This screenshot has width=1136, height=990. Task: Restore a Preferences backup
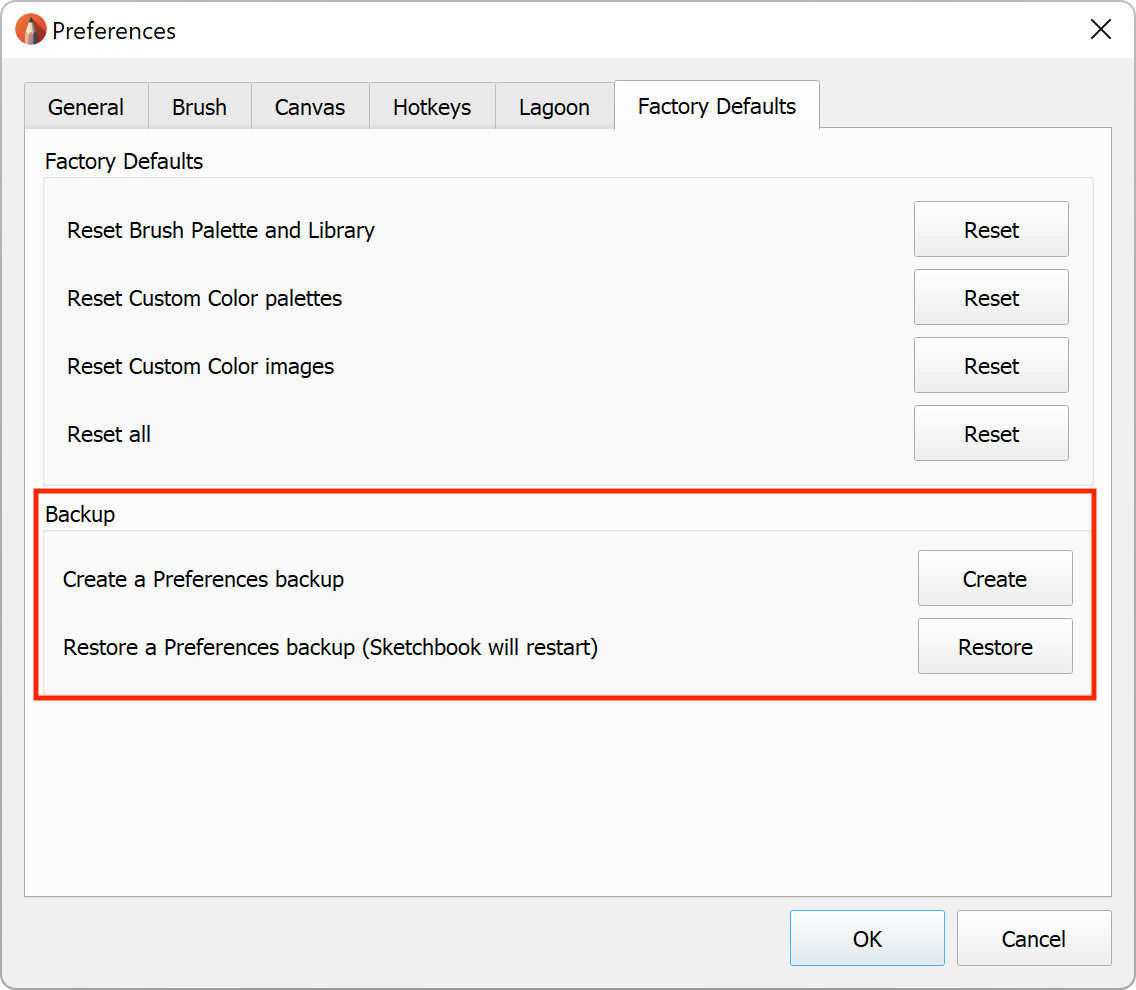(x=995, y=647)
